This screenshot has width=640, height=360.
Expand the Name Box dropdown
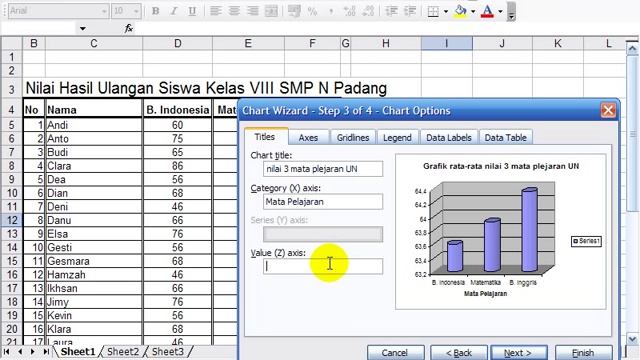pos(83,29)
